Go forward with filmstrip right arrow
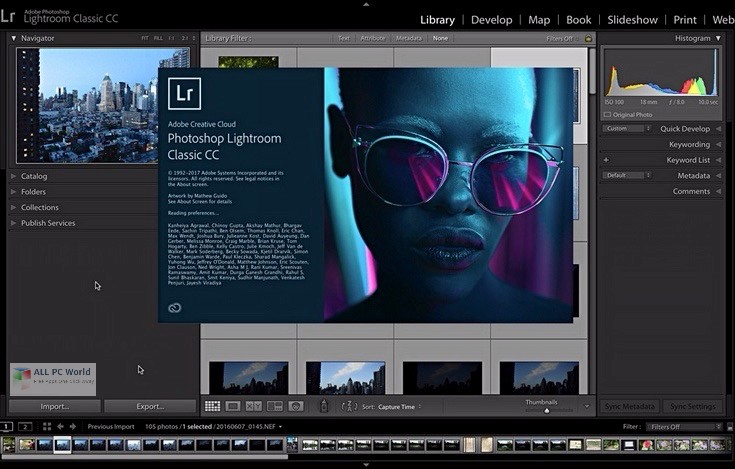Image resolution: width=735 pixels, height=469 pixels. 73,426
